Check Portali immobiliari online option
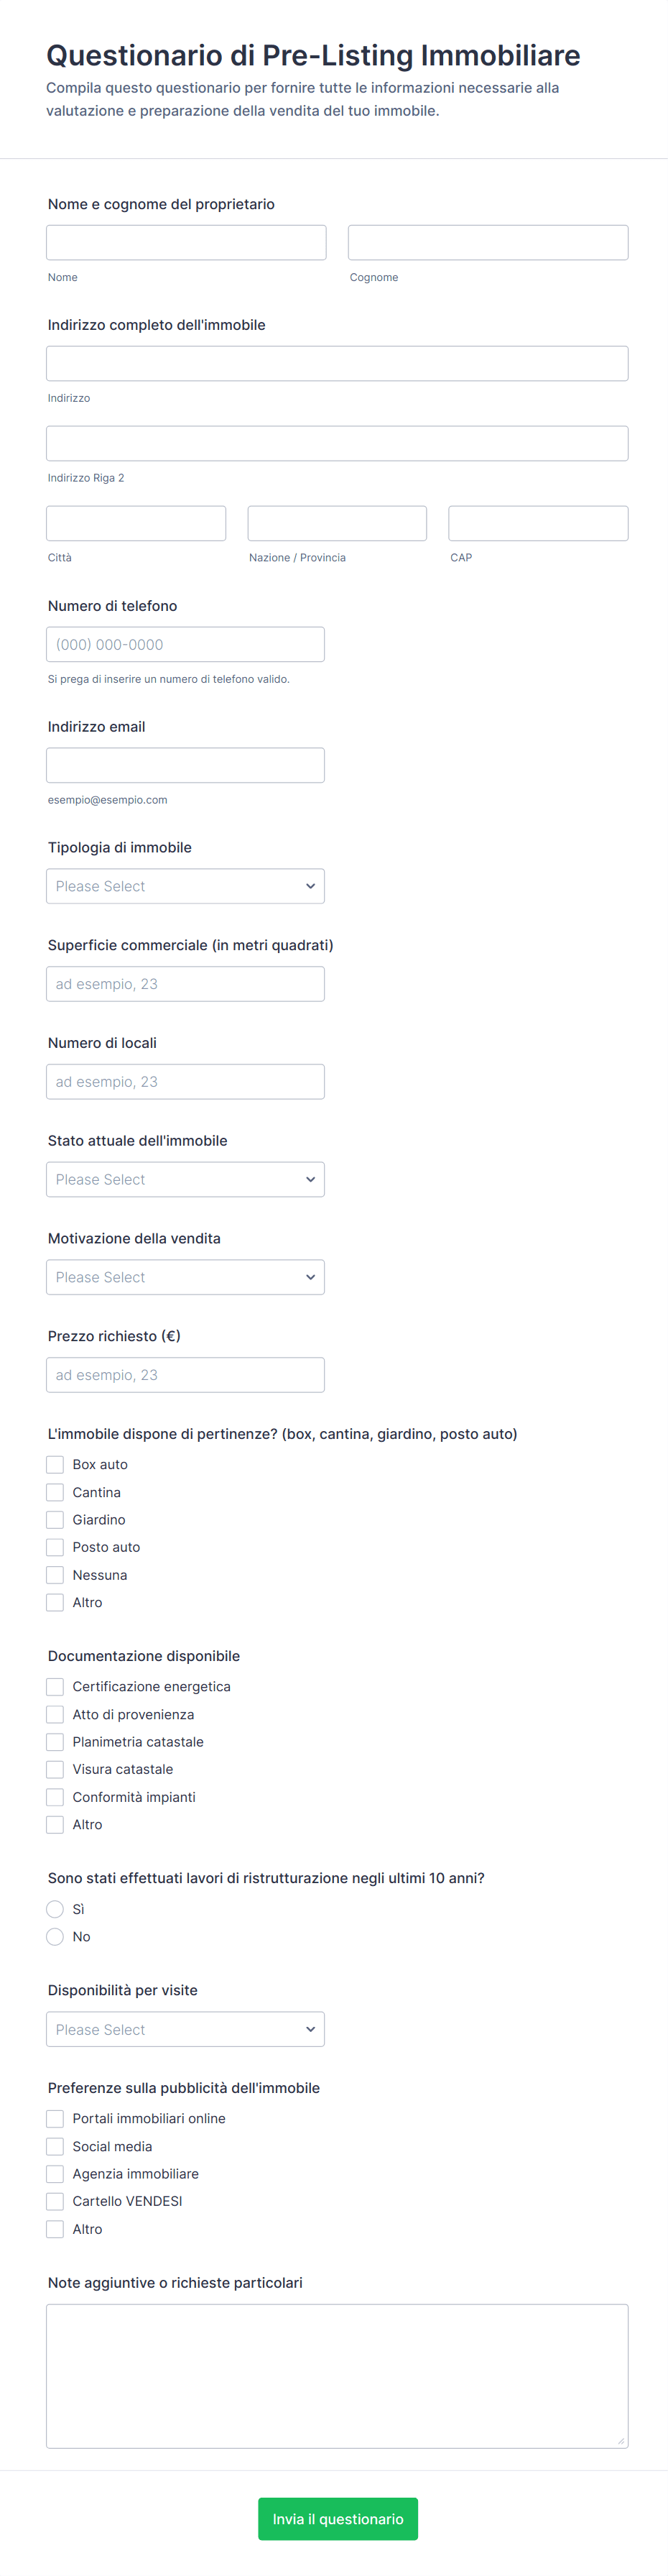The image size is (668, 2576). [x=55, y=2118]
